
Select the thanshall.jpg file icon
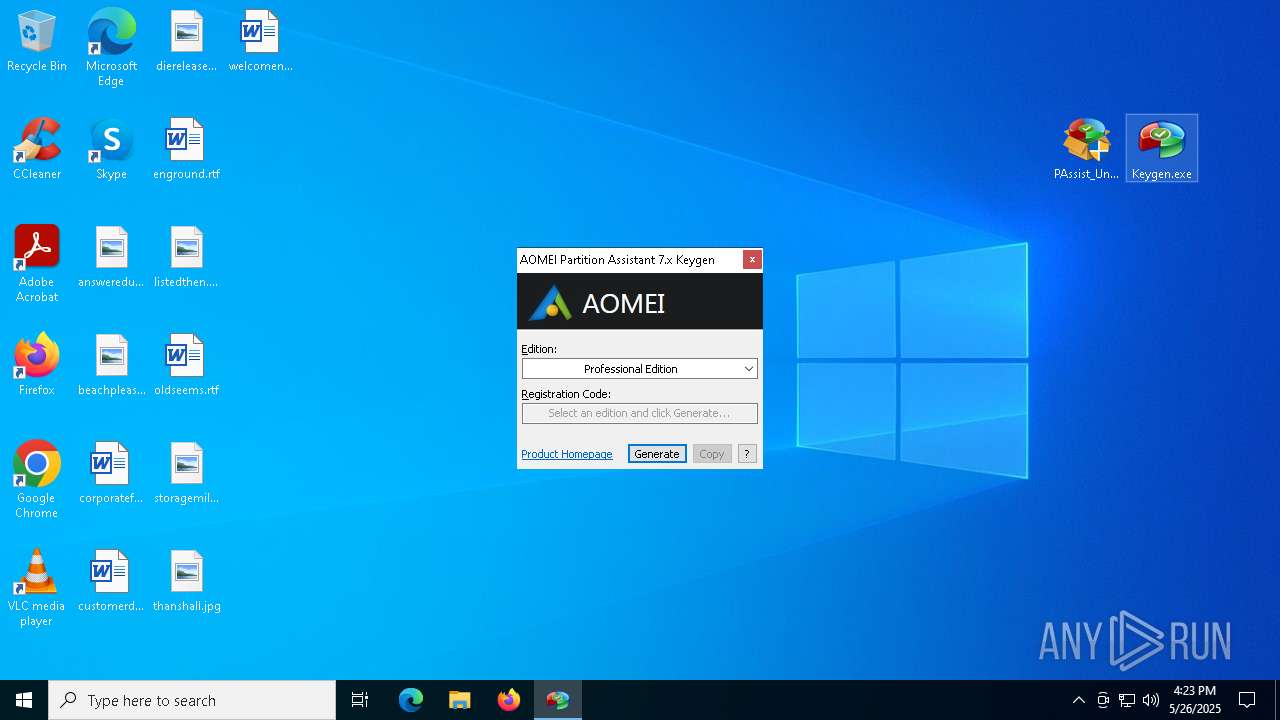click(x=186, y=582)
